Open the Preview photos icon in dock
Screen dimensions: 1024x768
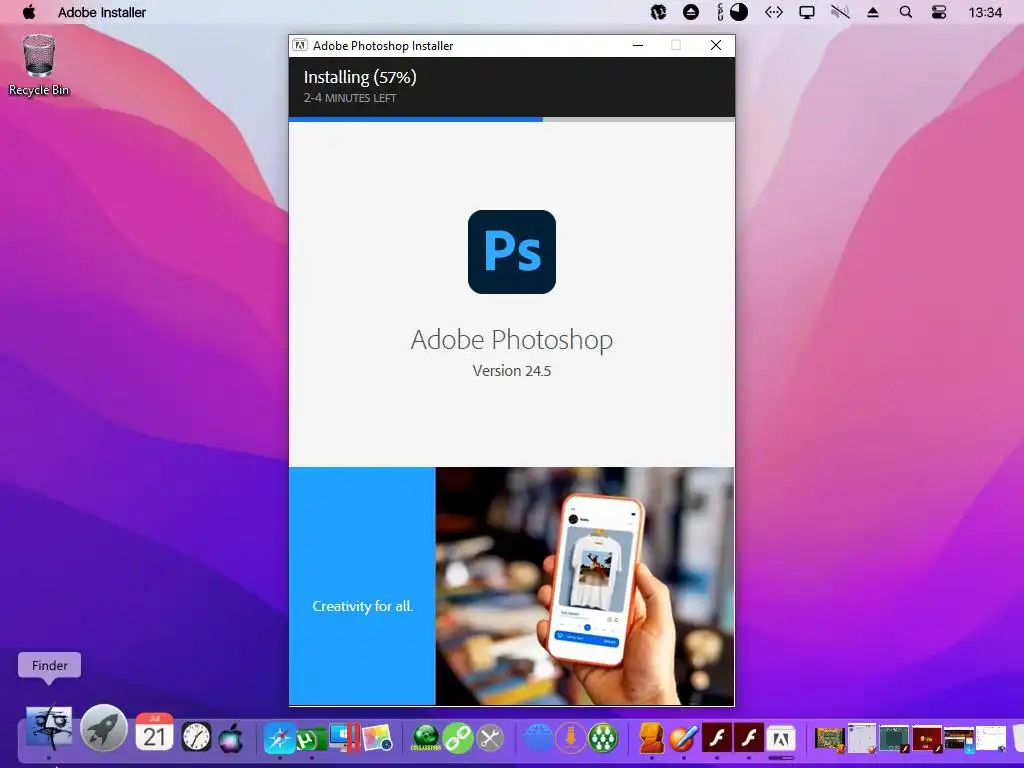(377, 738)
